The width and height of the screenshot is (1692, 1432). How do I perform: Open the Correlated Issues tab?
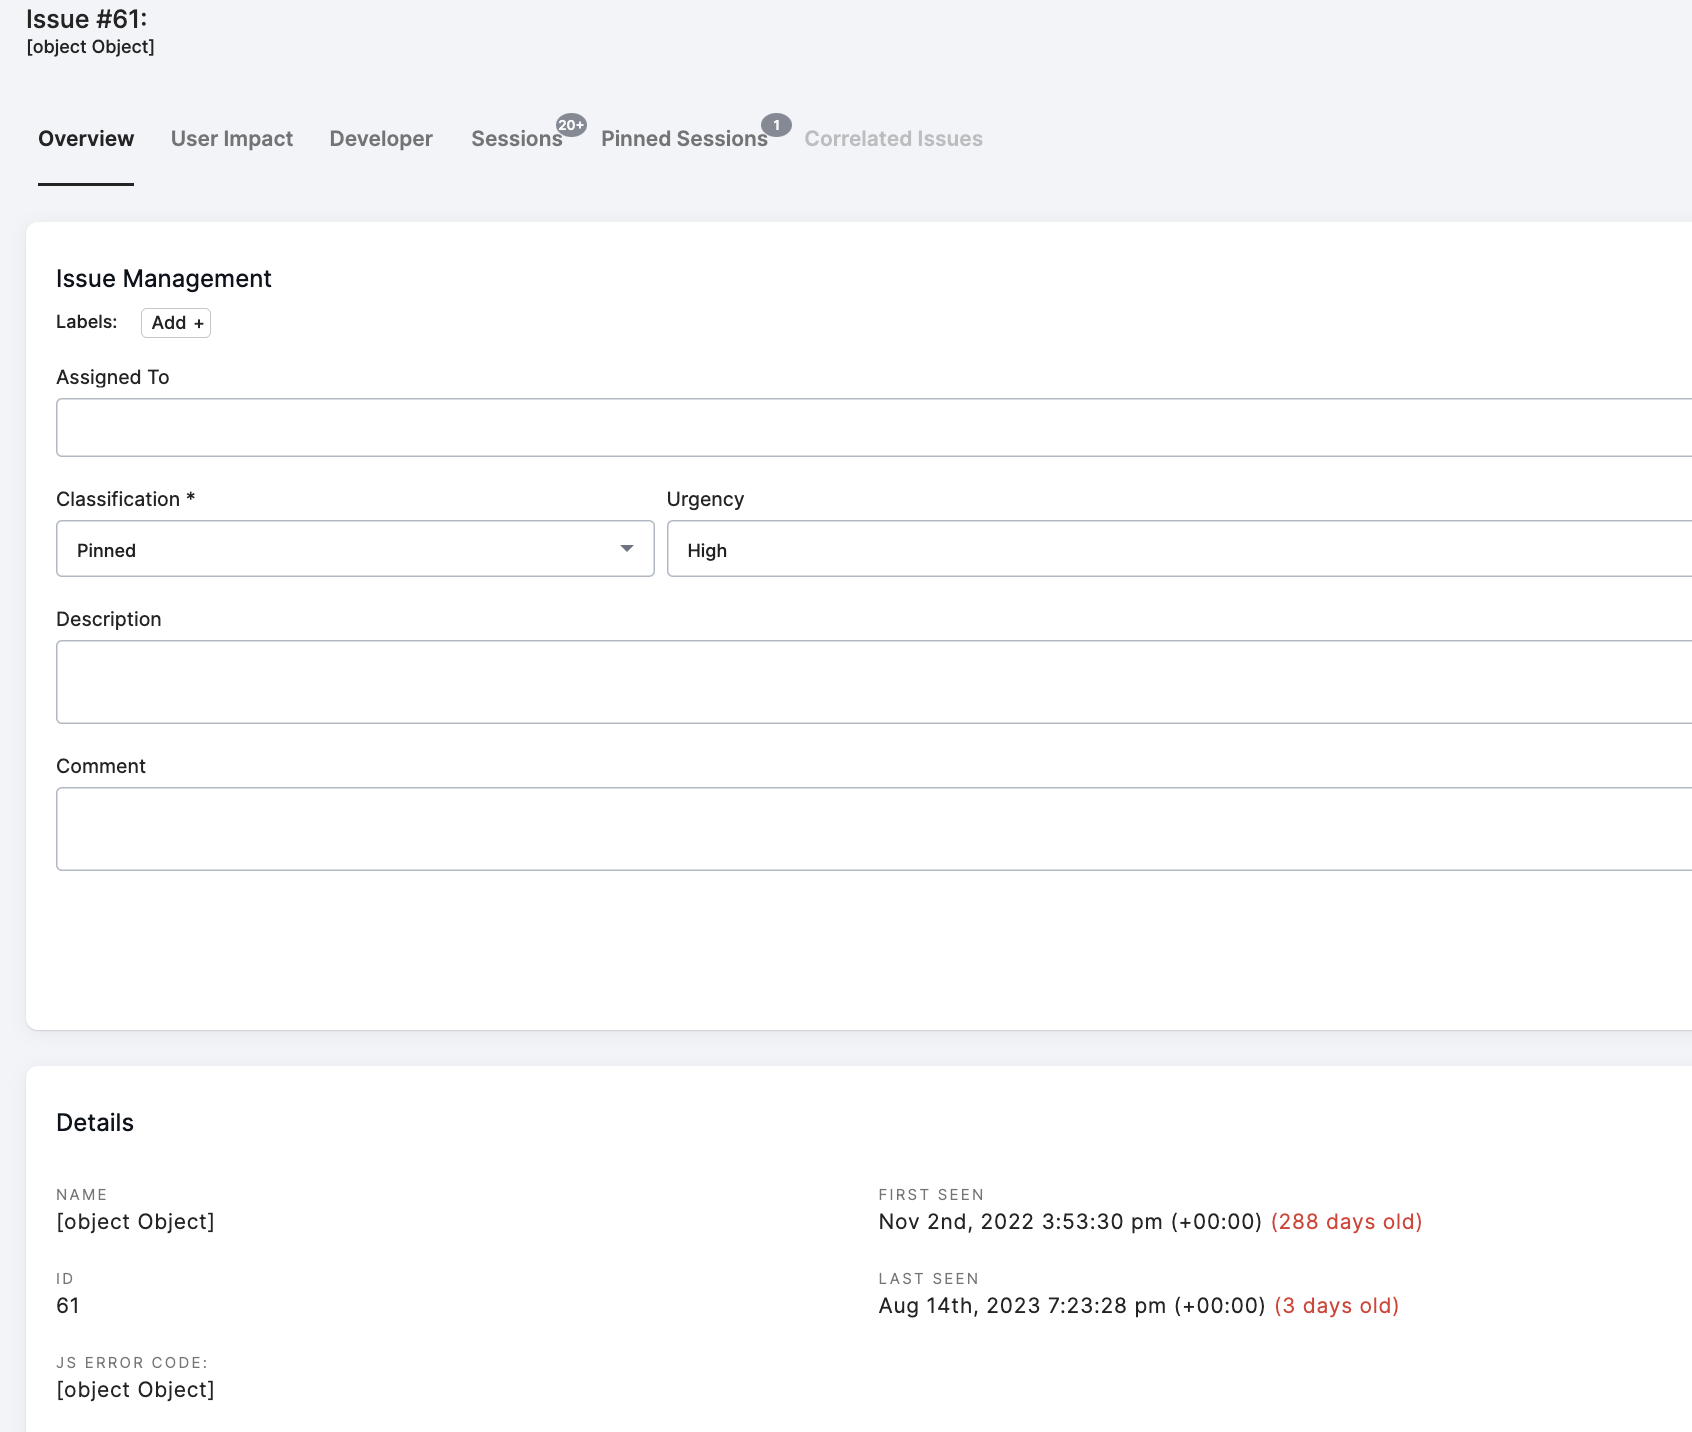[893, 139]
